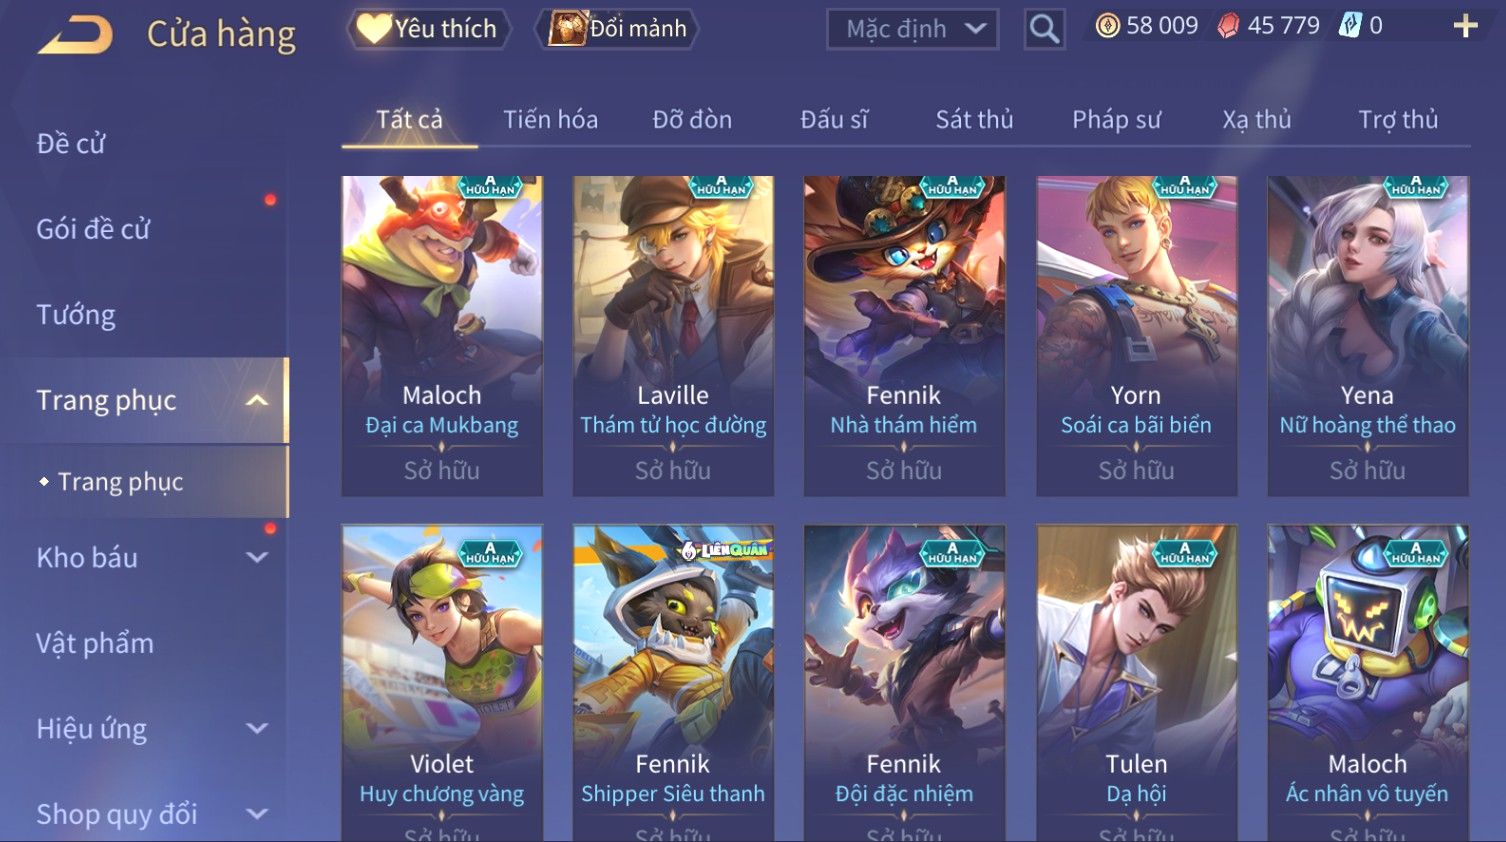
Task: Switch to the Sát thủ tab
Action: pyautogui.click(x=974, y=120)
